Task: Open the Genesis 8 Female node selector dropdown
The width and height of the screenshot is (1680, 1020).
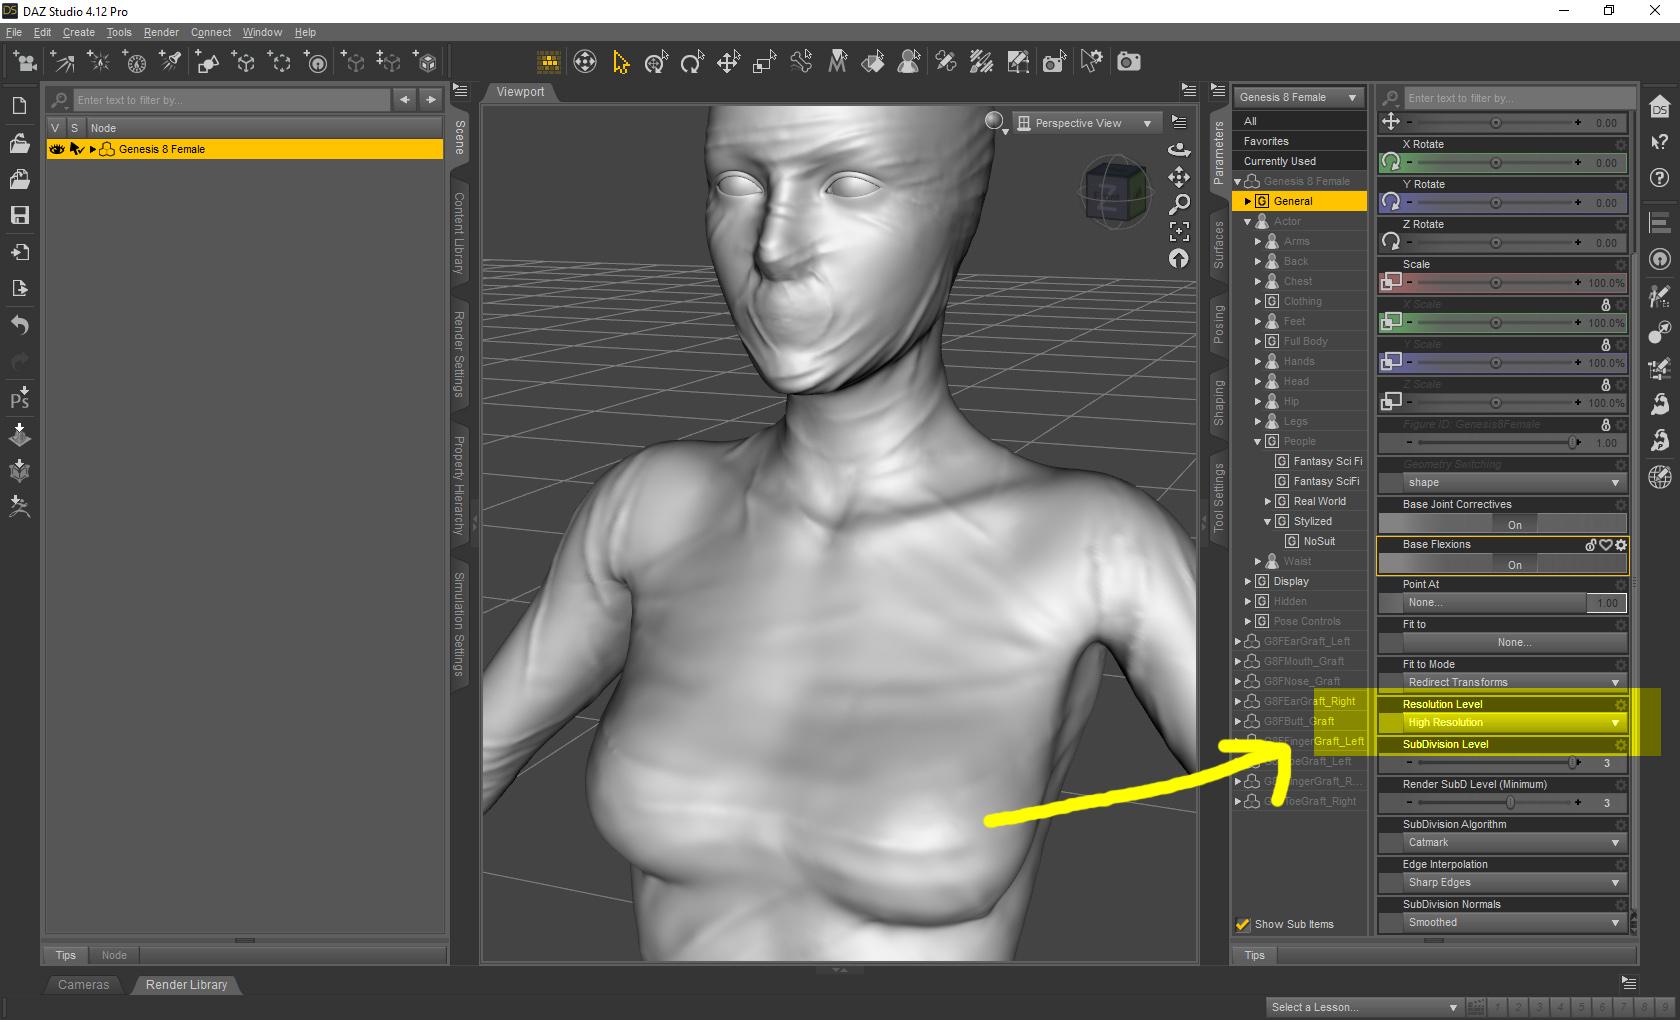Action: [x=1298, y=97]
